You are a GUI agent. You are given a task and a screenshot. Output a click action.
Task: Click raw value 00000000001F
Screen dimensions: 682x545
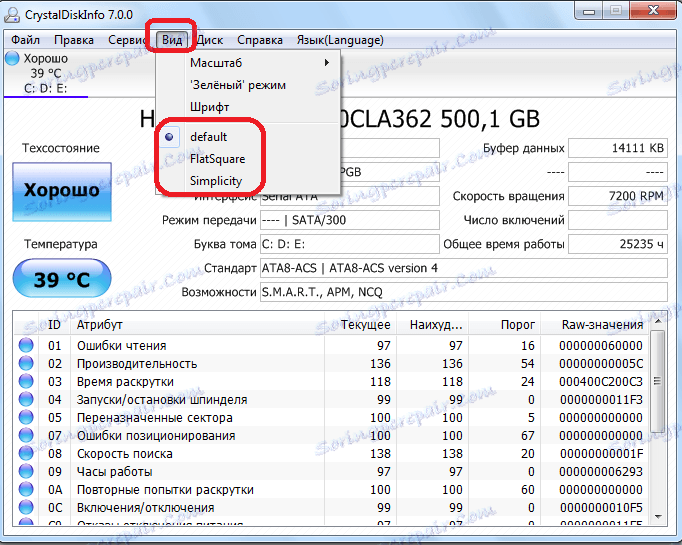point(601,453)
